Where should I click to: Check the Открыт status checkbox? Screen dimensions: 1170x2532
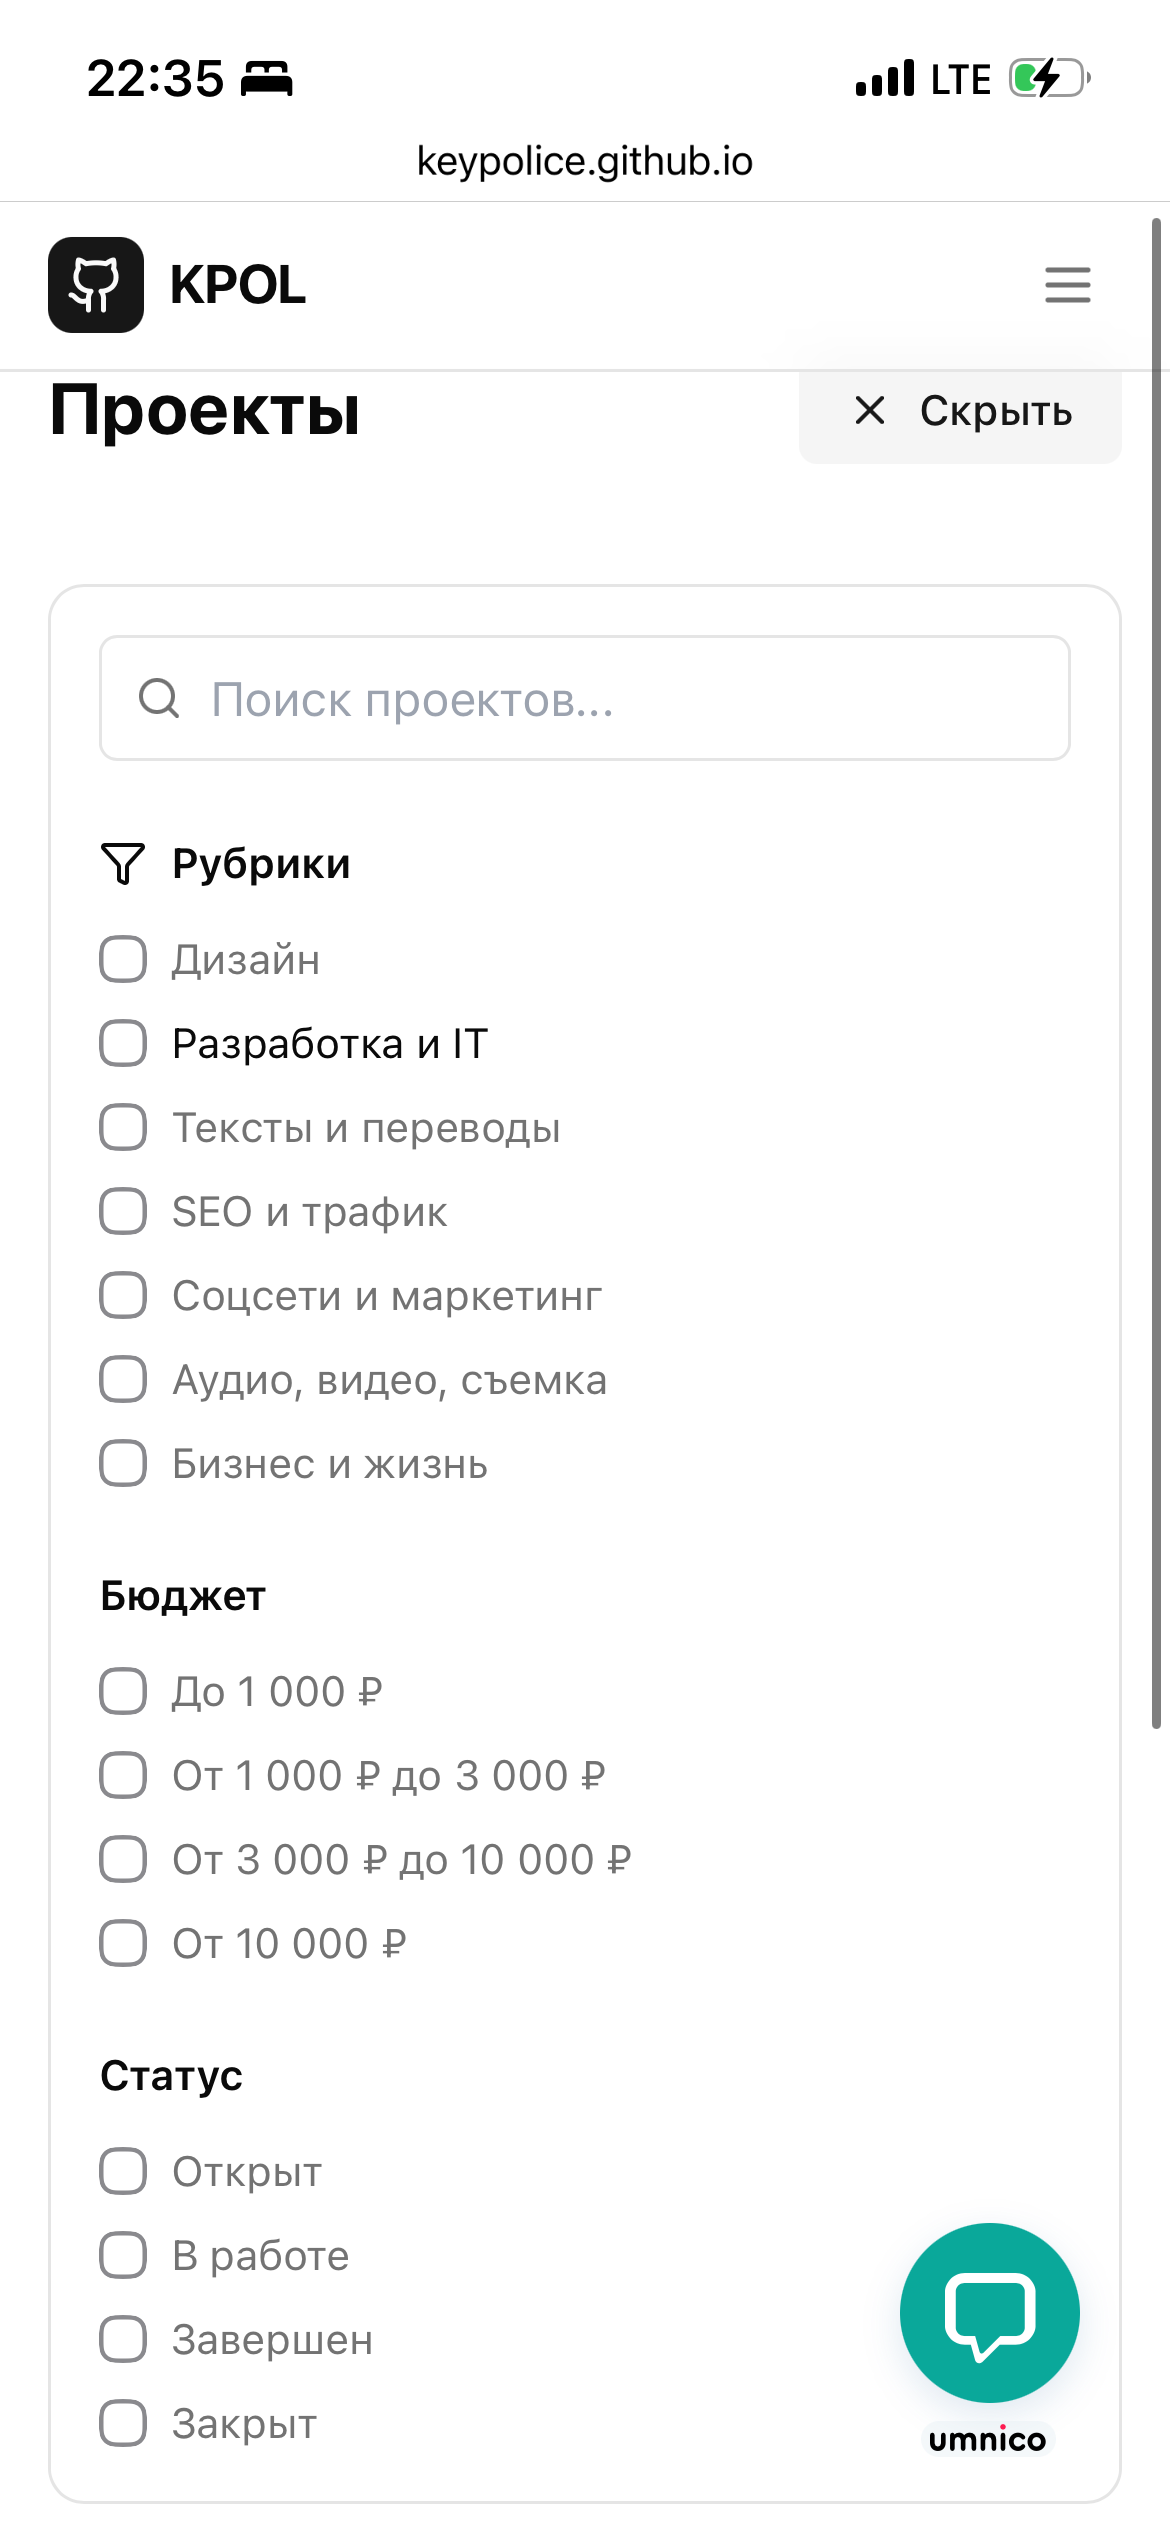pyautogui.click(x=121, y=2171)
